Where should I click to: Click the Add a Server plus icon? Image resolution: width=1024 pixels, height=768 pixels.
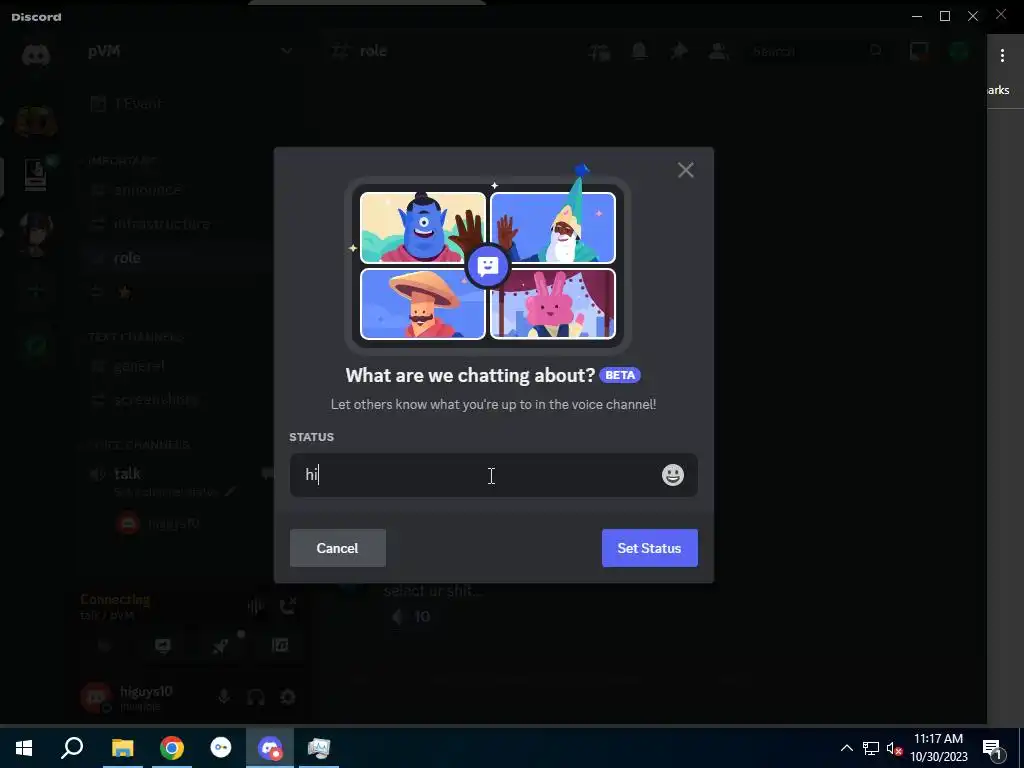pos(36,292)
